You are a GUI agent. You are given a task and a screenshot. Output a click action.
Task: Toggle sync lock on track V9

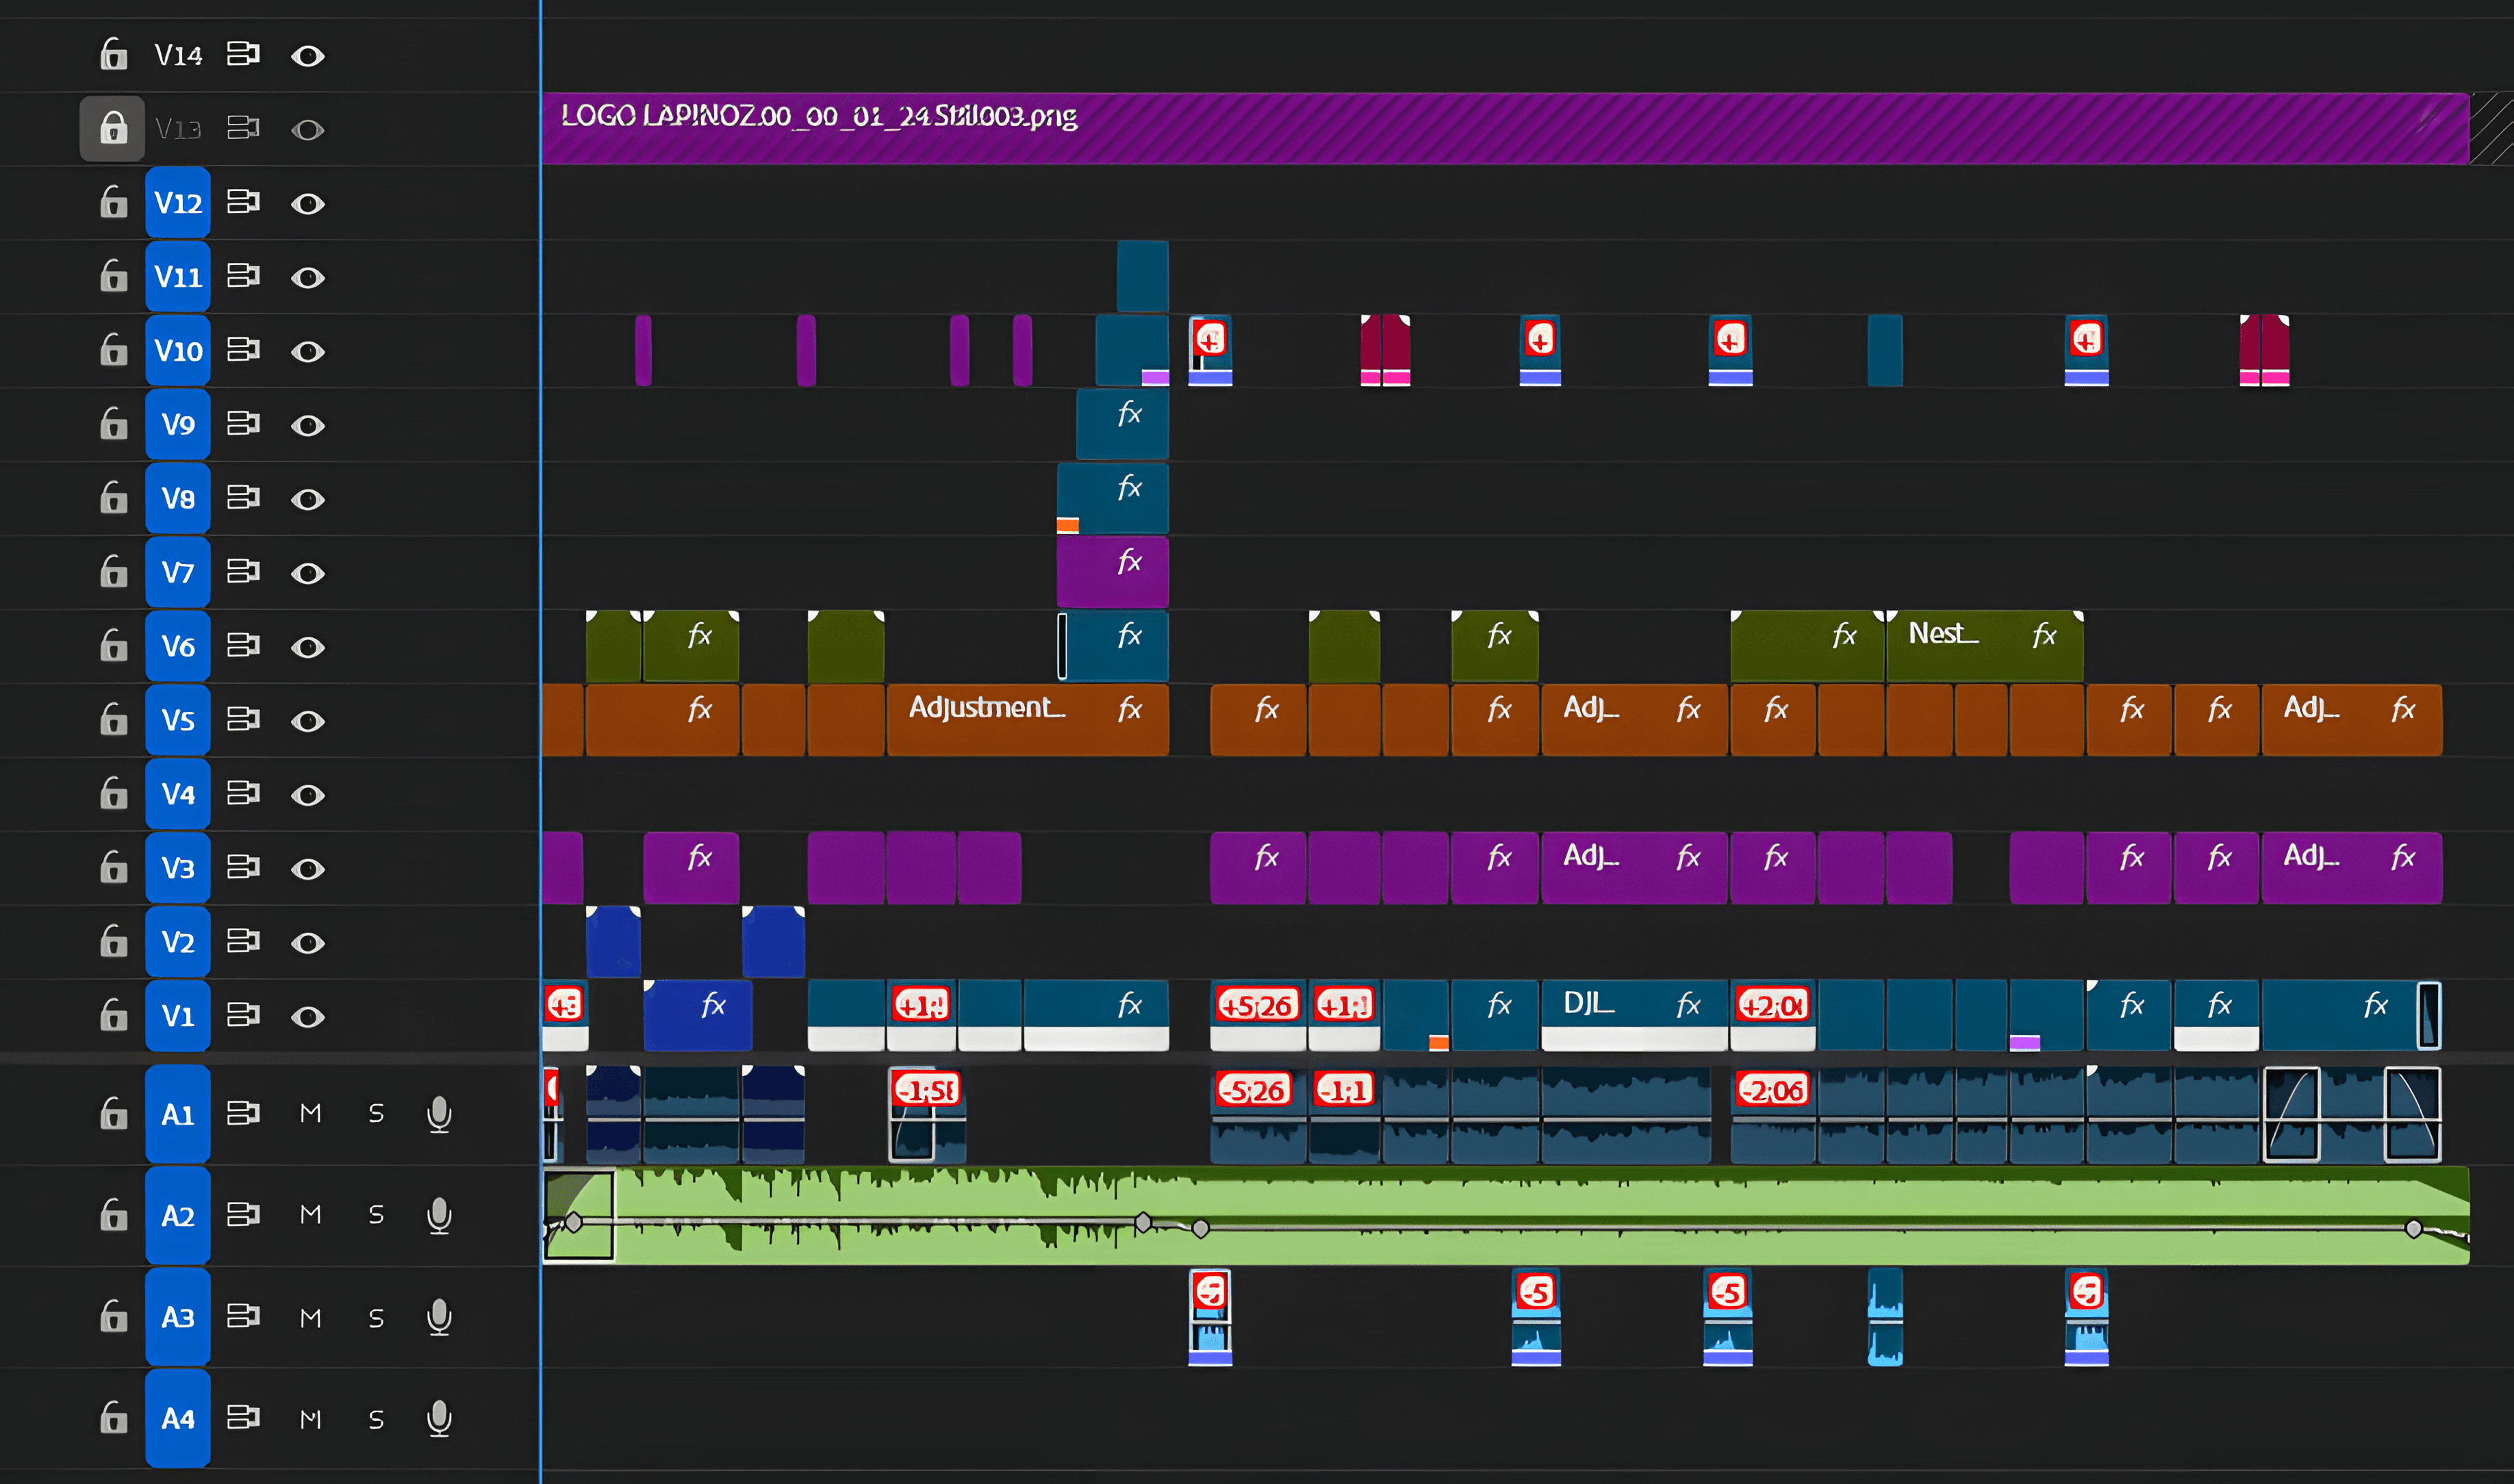(x=243, y=424)
